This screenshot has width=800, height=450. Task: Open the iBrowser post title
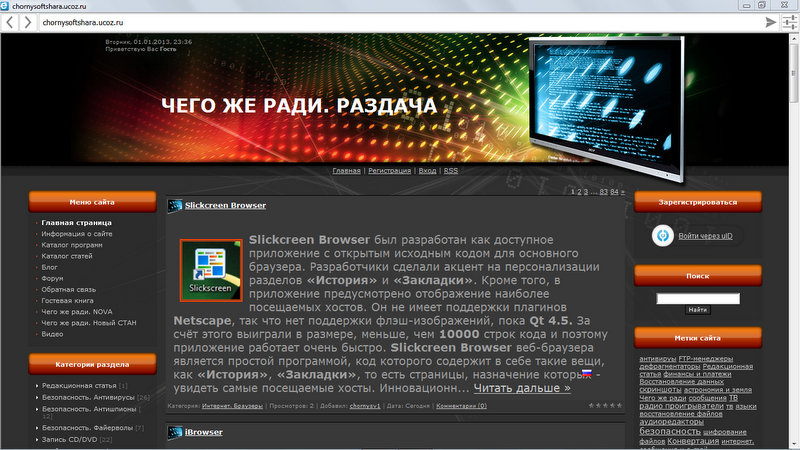pos(204,432)
